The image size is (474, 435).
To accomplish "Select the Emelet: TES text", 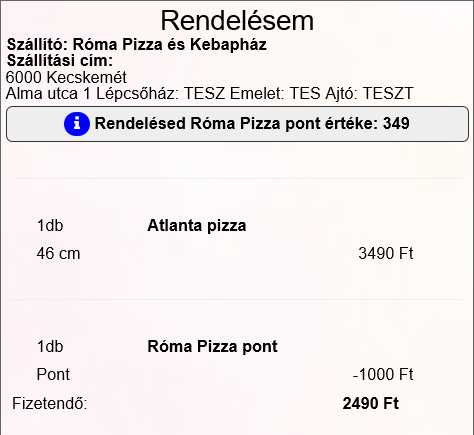I will (275, 93).
